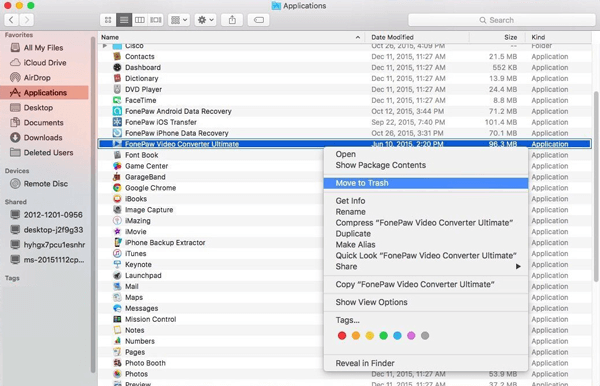Open the Action gear menu
Screen dimensions: 600x386
205,20
